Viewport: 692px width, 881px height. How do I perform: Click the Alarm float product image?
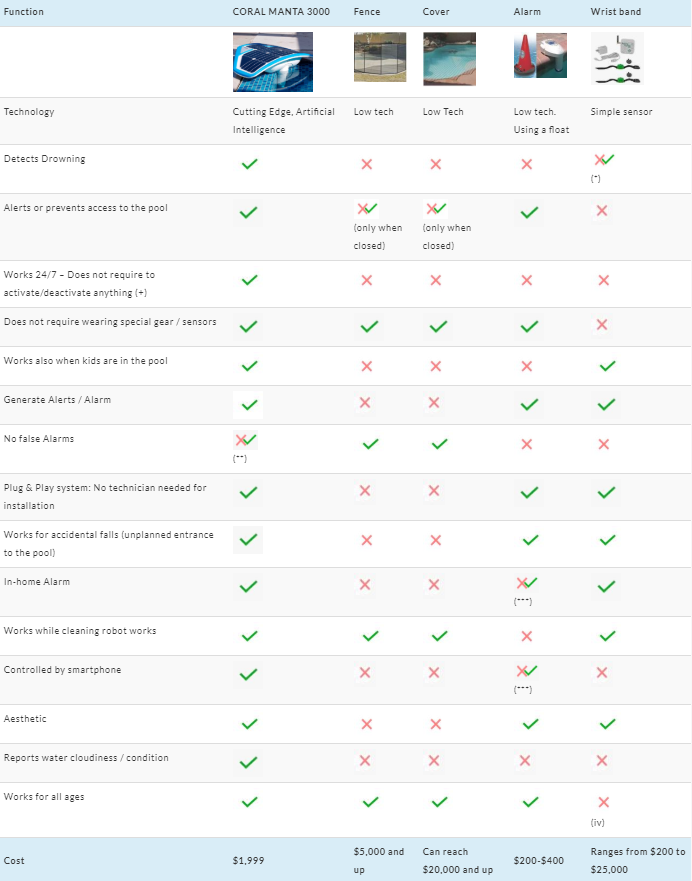pos(540,55)
